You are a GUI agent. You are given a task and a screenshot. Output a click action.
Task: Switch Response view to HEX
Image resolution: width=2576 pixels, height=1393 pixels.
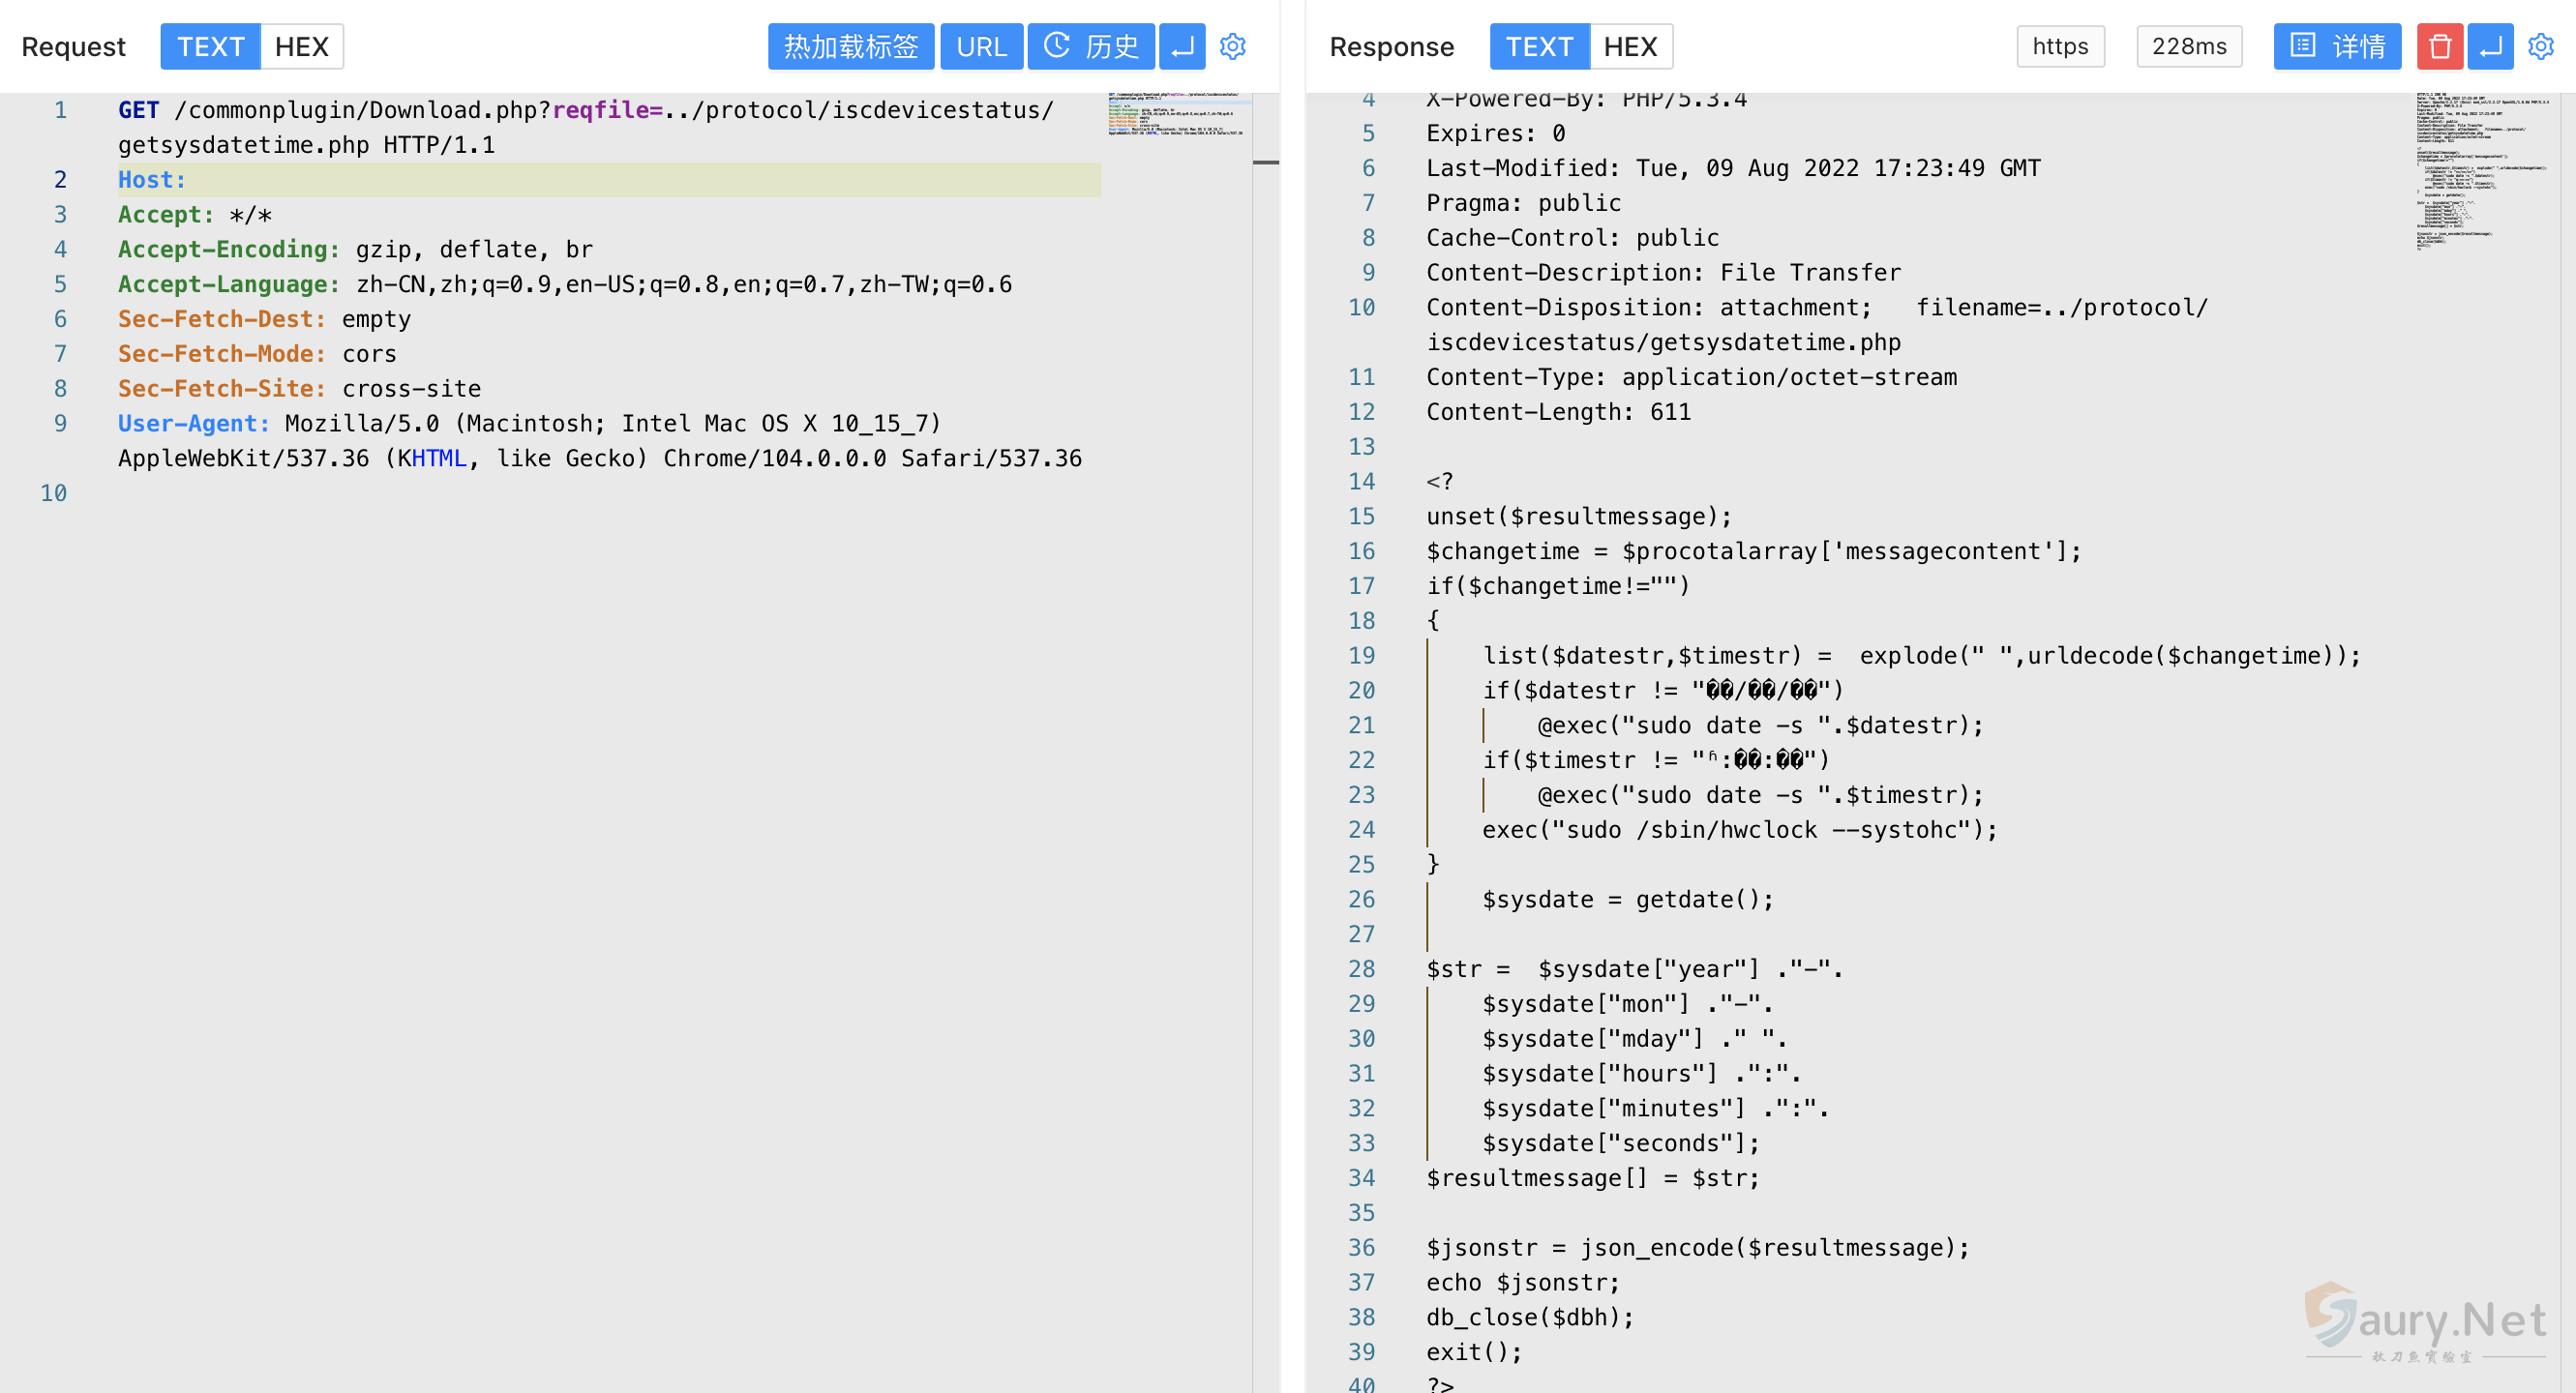tap(1630, 47)
